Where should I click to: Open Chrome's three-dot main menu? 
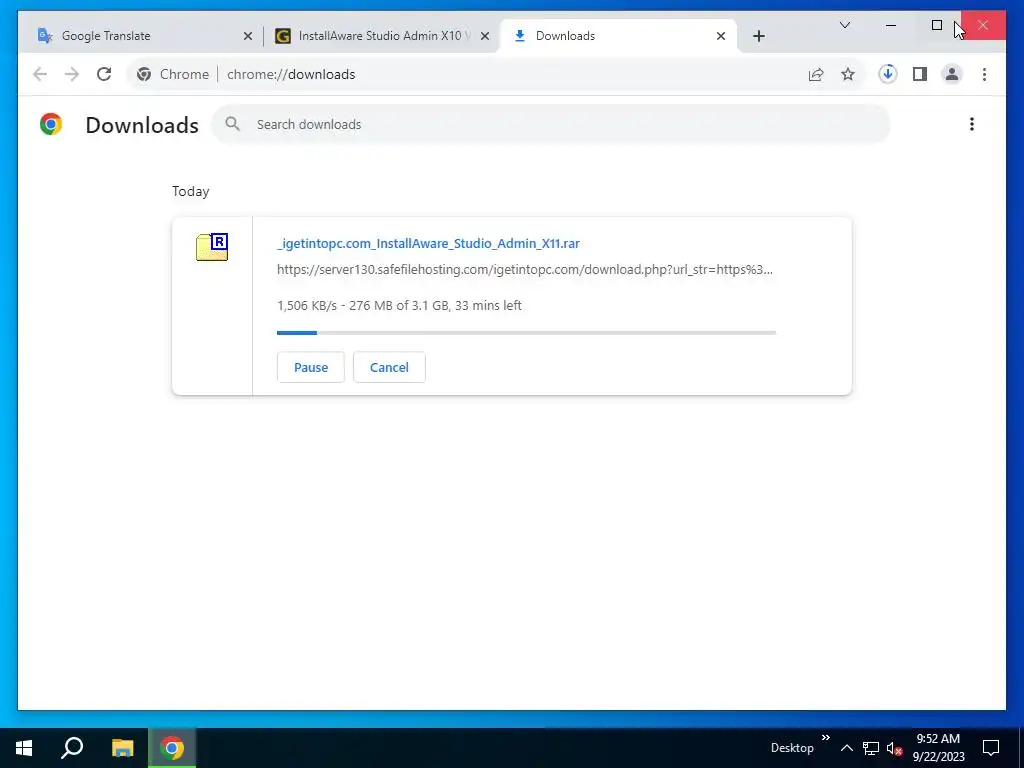tap(984, 74)
